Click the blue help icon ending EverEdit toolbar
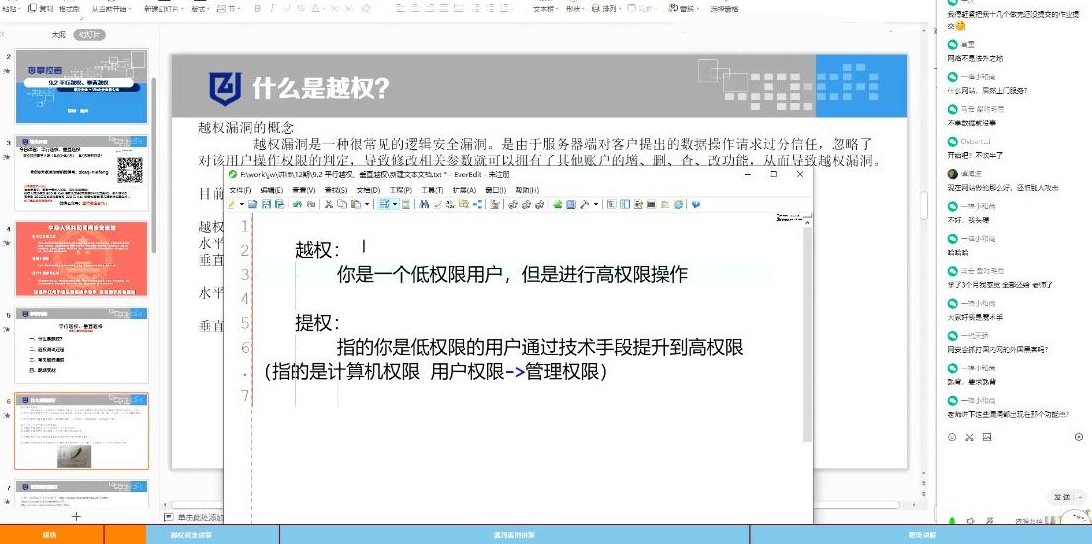Screen dimensions: 1092x544 [x=695, y=204]
